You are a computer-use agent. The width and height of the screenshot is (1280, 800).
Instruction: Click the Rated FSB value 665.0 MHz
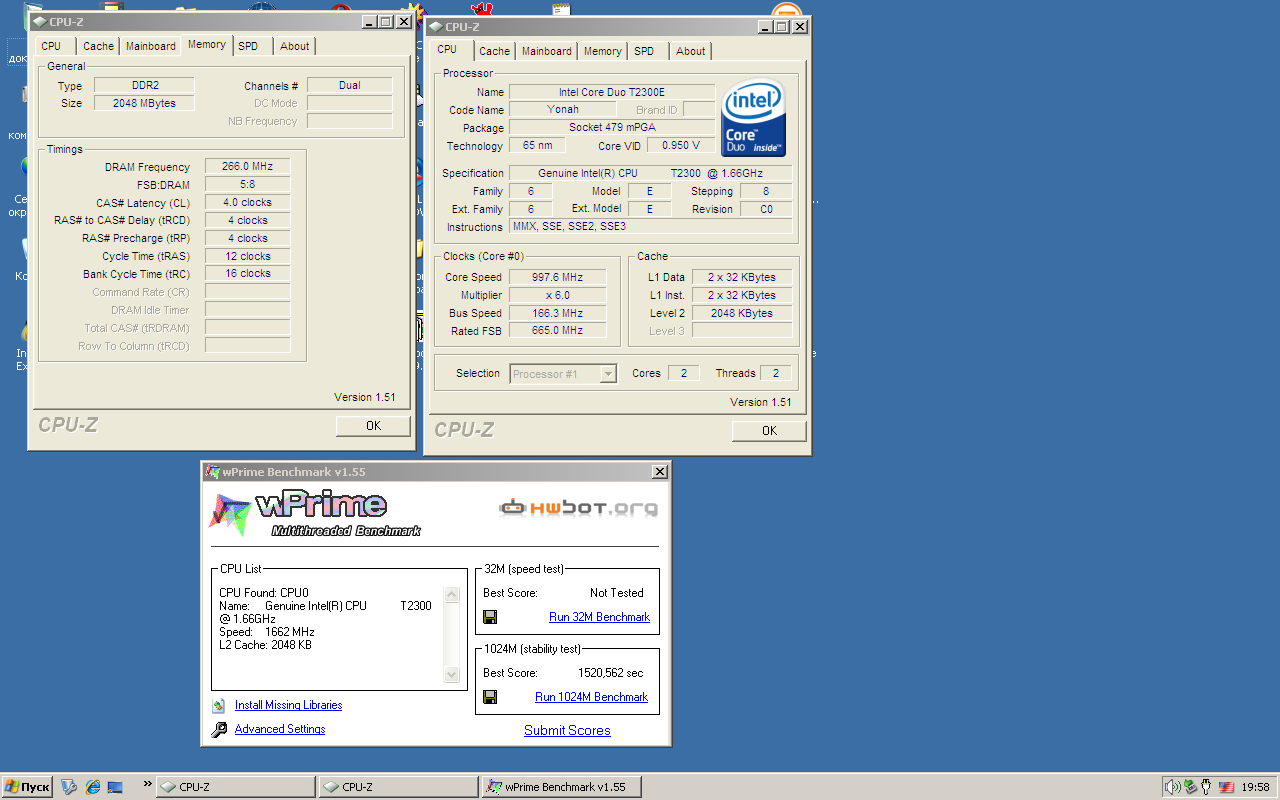coord(558,330)
